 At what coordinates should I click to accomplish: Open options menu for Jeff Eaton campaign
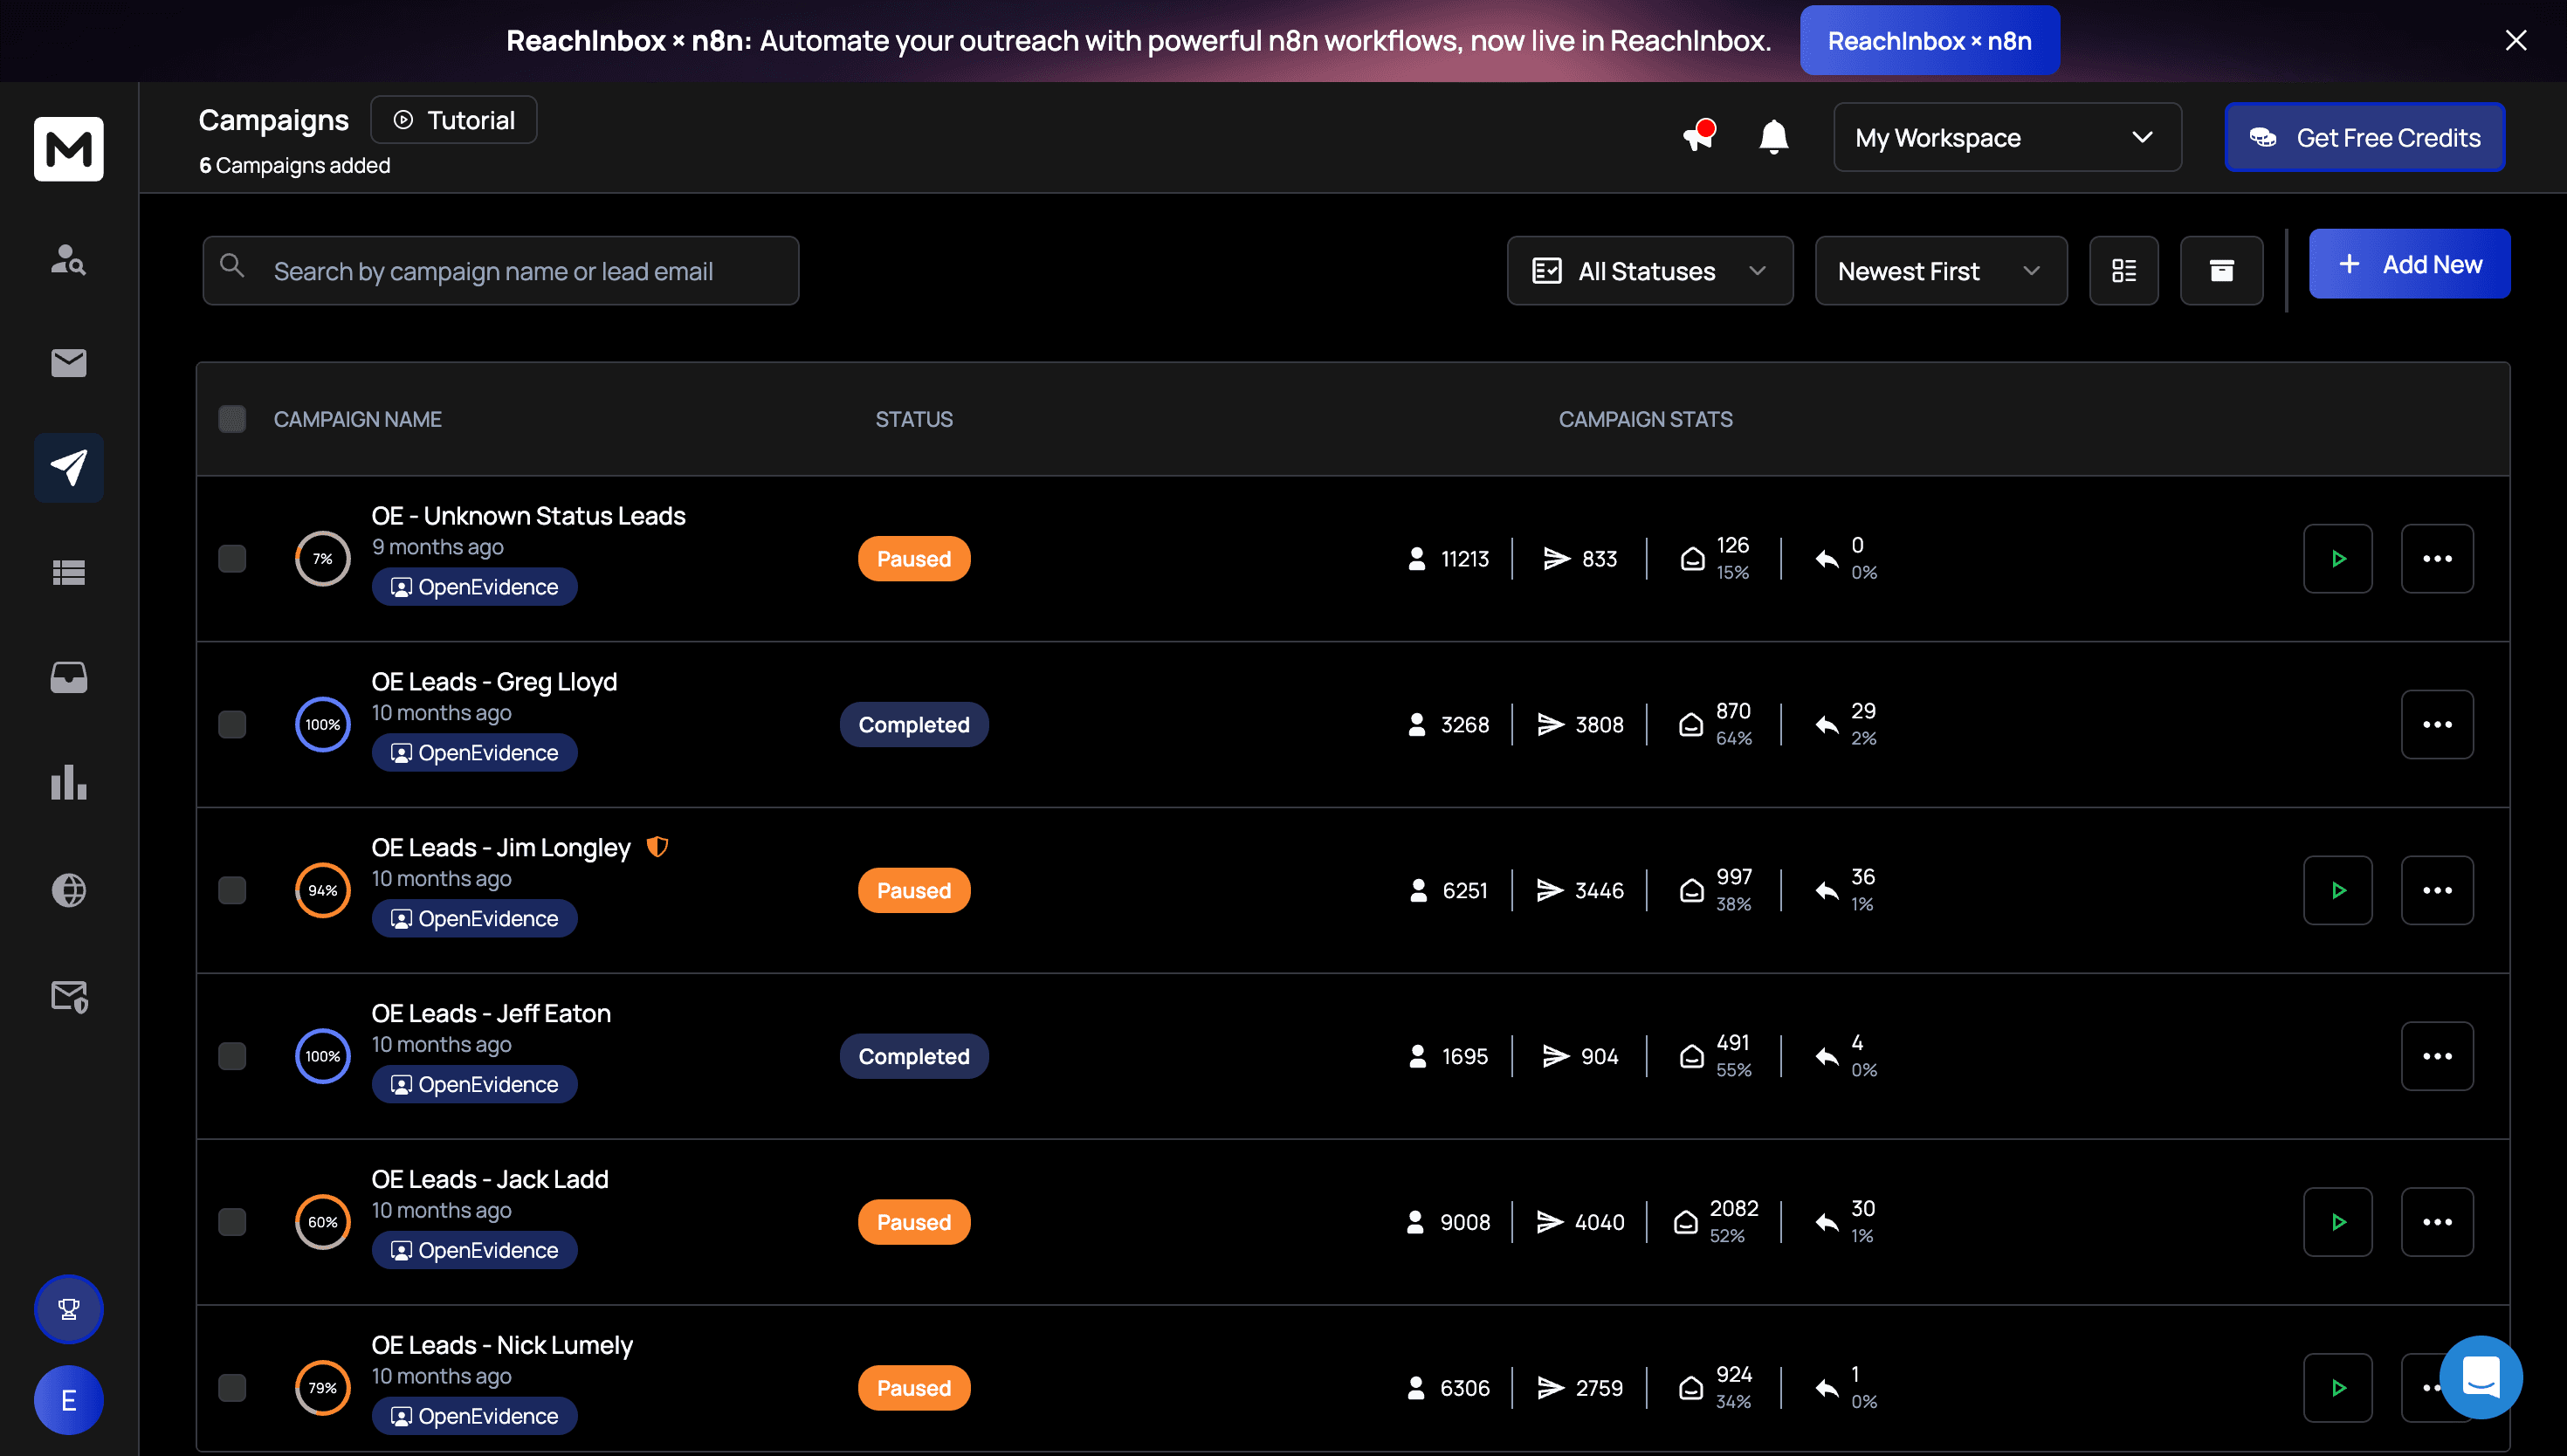click(2437, 1055)
